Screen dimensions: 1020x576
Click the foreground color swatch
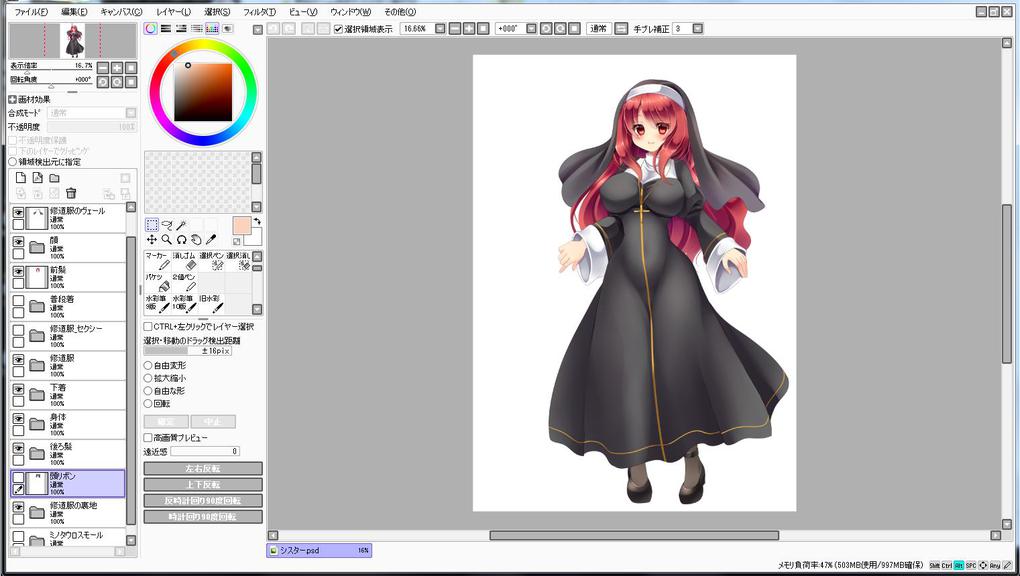click(x=241, y=226)
